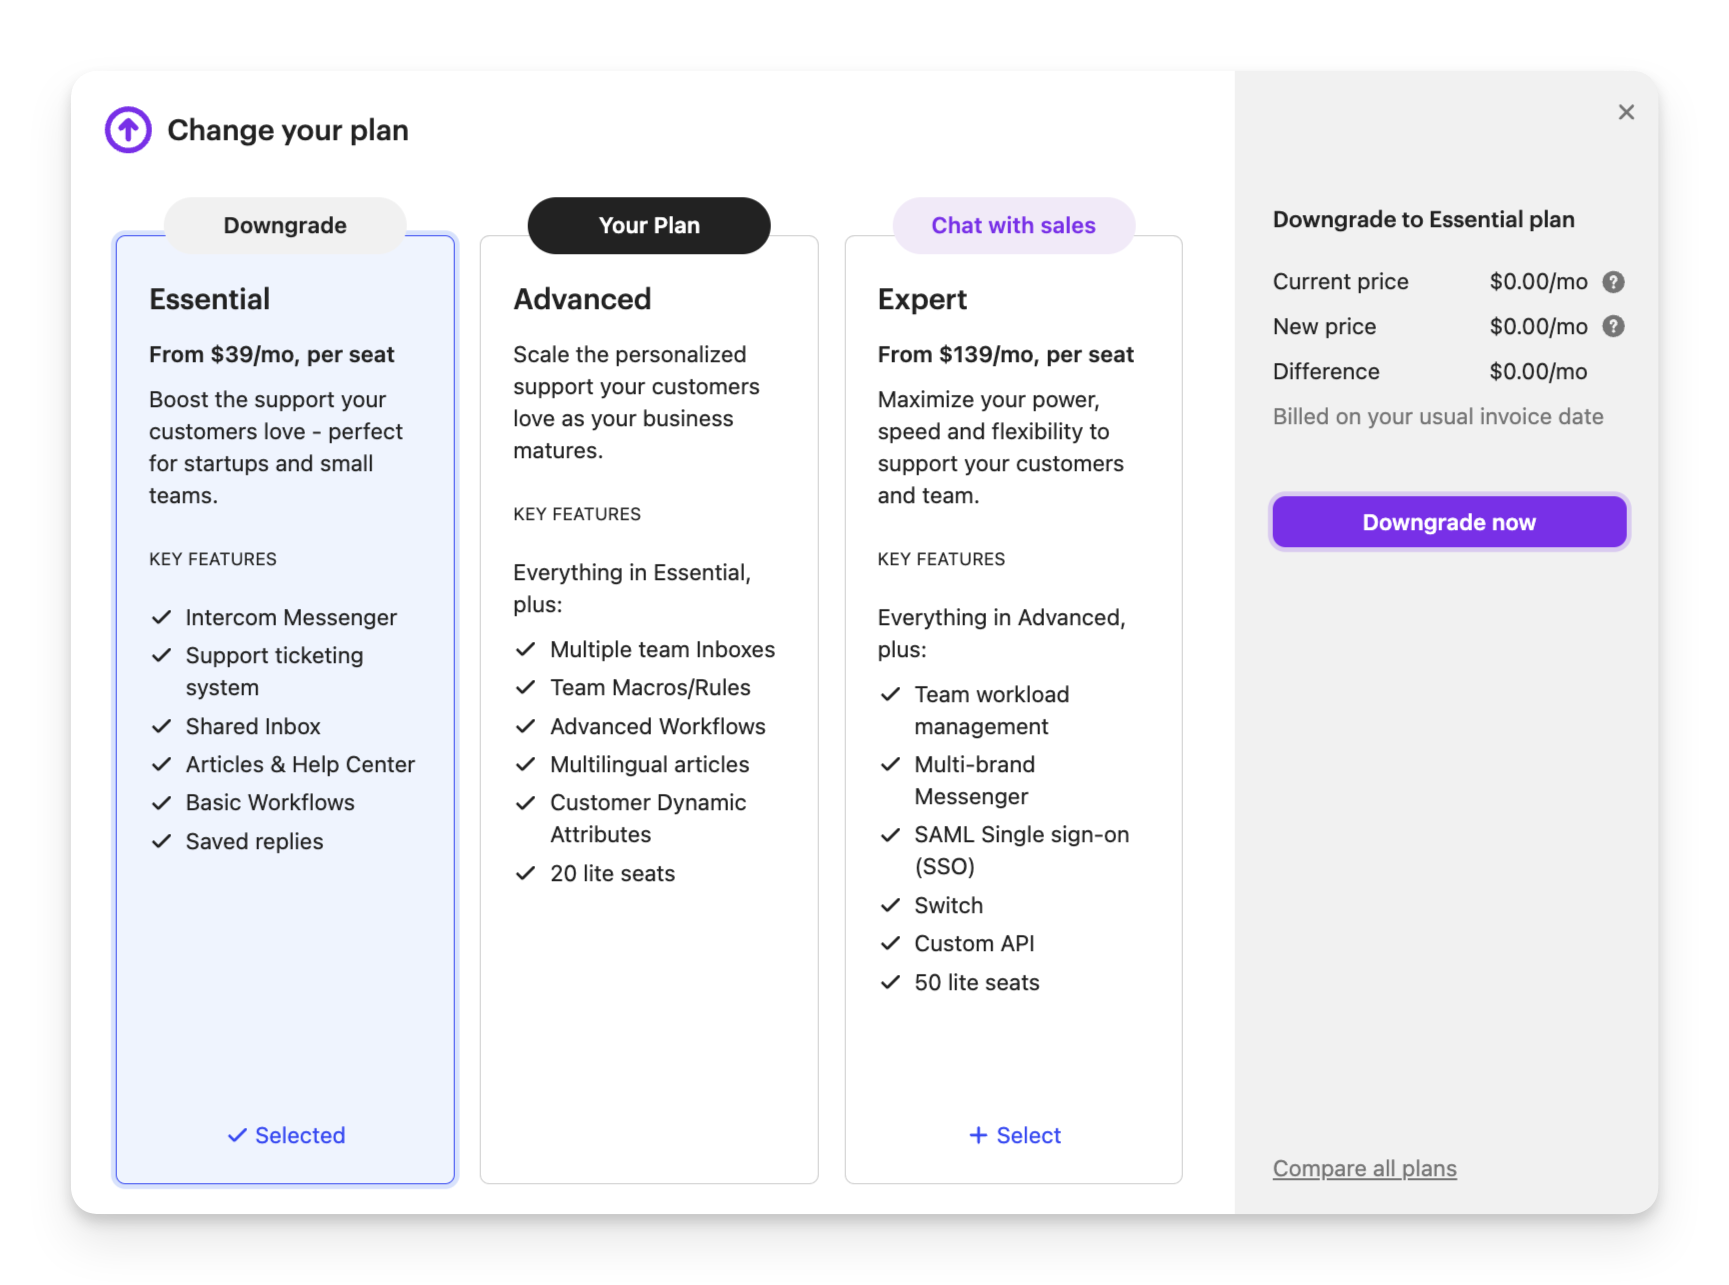Click the New price help icon

click(1613, 327)
